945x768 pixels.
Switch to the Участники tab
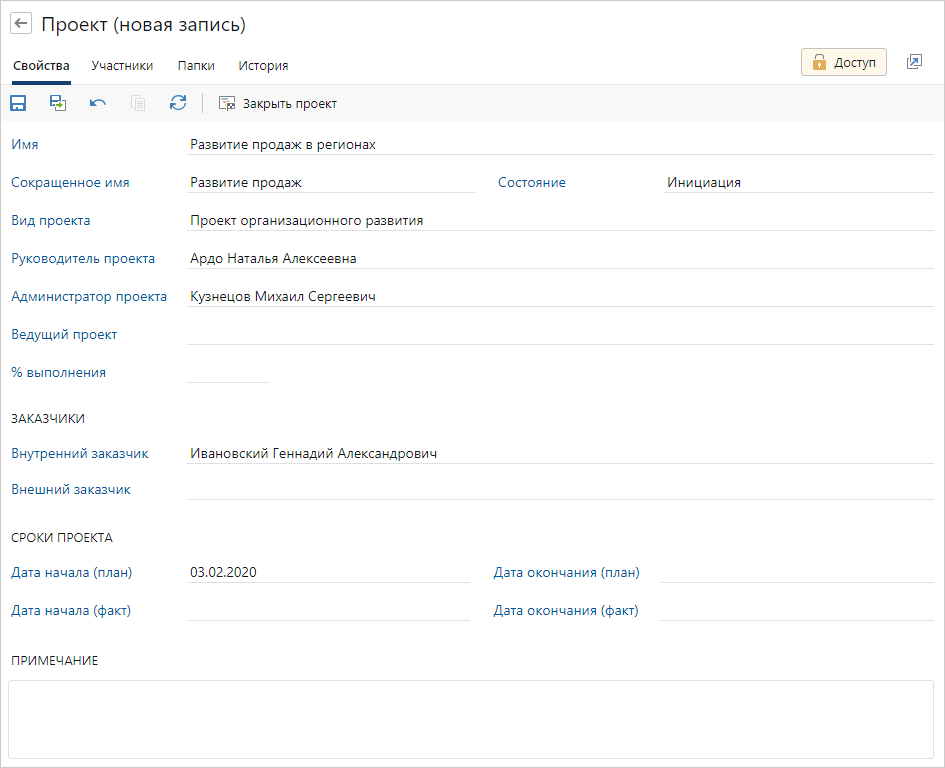[x=122, y=66]
